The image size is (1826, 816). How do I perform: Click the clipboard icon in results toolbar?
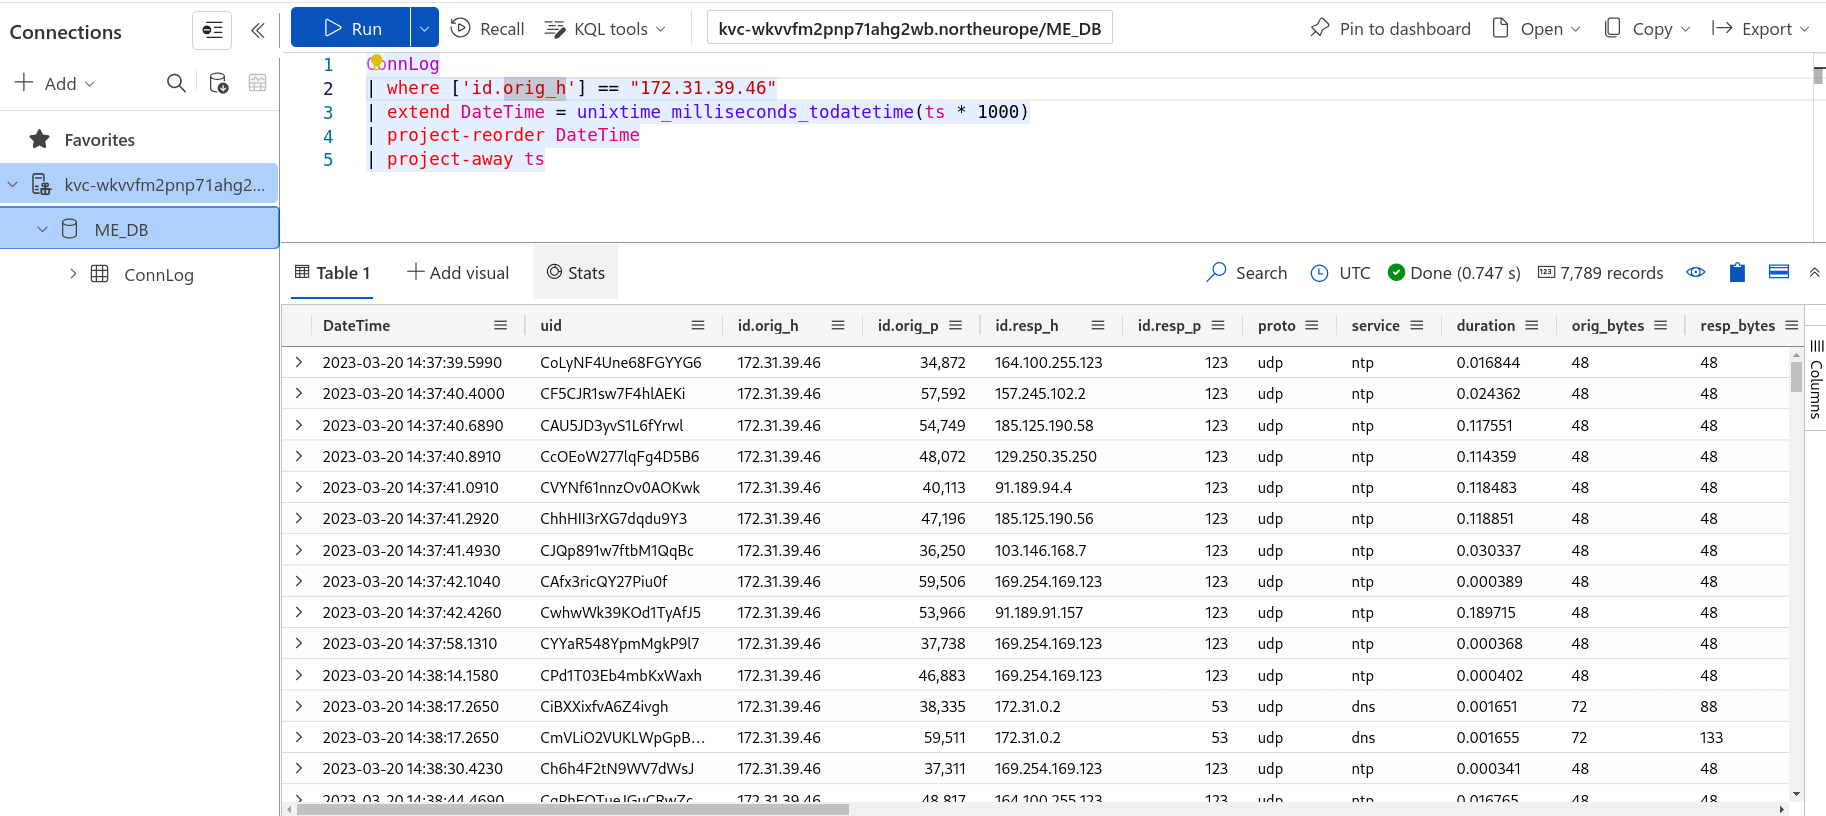pyautogui.click(x=1737, y=272)
